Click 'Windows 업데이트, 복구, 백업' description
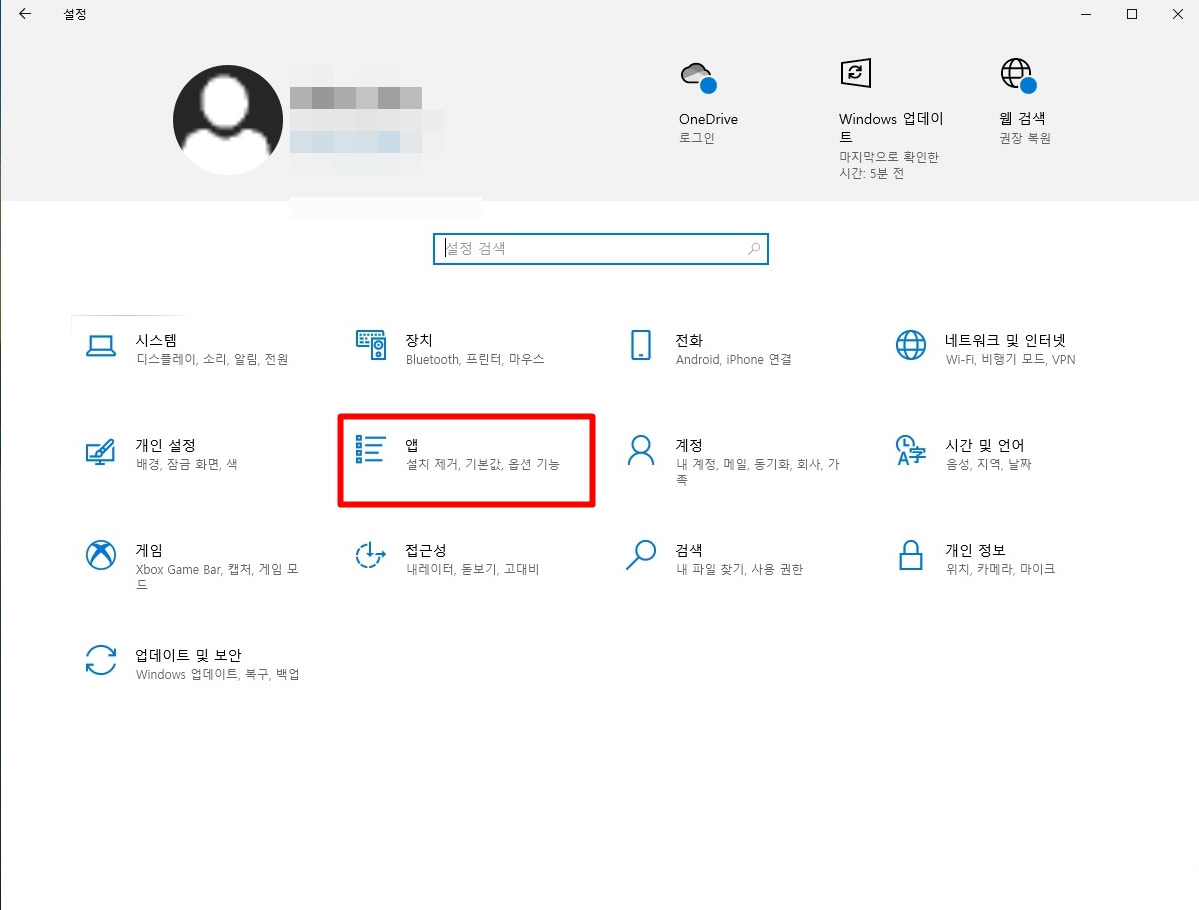The height and width of the screenshot is (910, 1199). point(217,674)
